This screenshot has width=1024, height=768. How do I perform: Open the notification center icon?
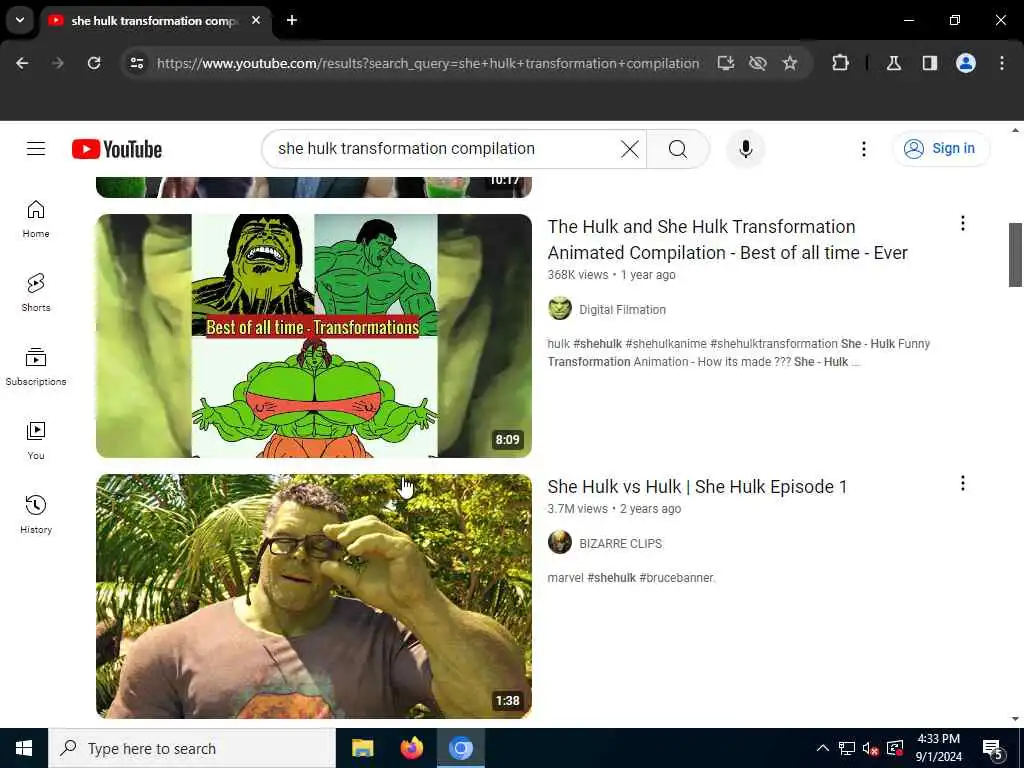[x=992, y=748]
